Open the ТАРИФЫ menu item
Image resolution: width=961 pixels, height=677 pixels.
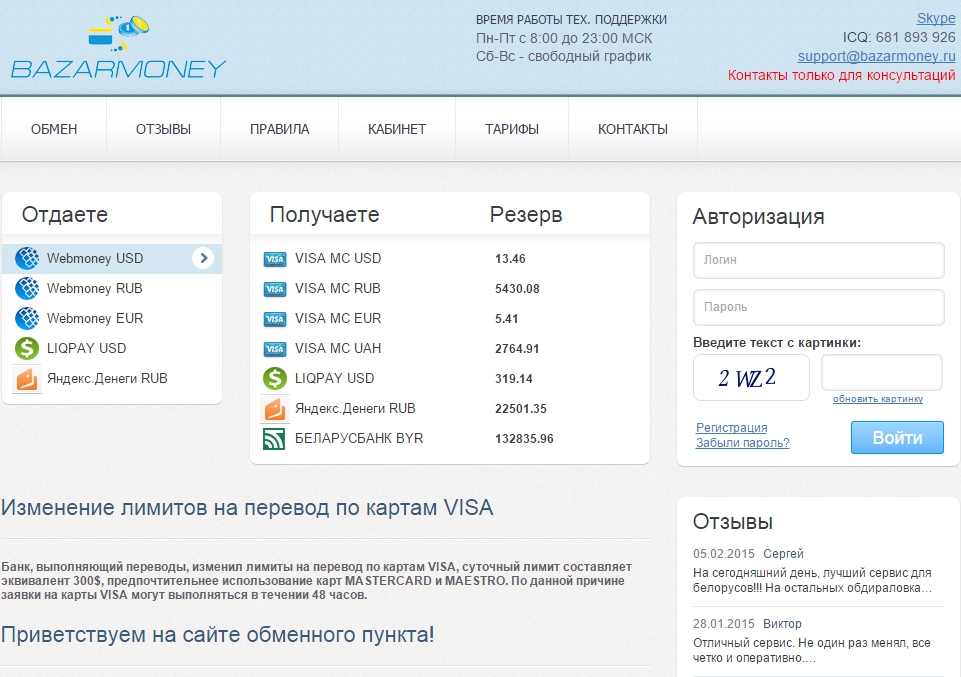(512, 129)
